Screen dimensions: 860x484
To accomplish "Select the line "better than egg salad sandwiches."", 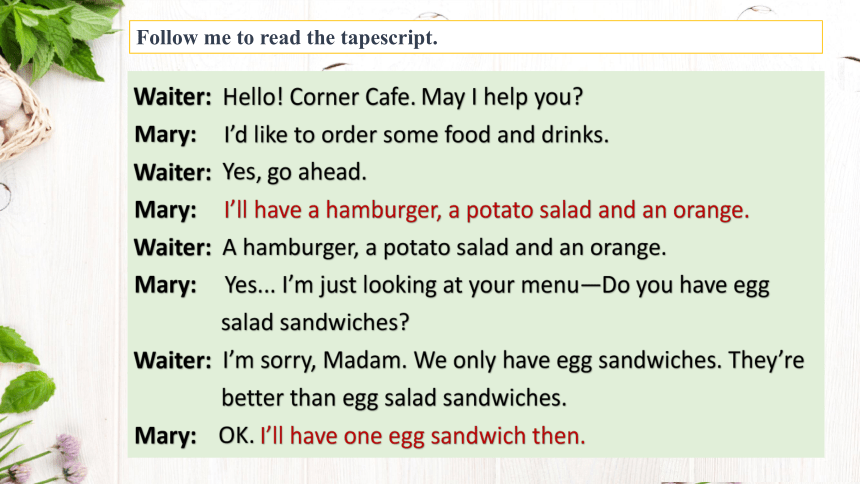I will pyautogui.click(x=394, y=398).
